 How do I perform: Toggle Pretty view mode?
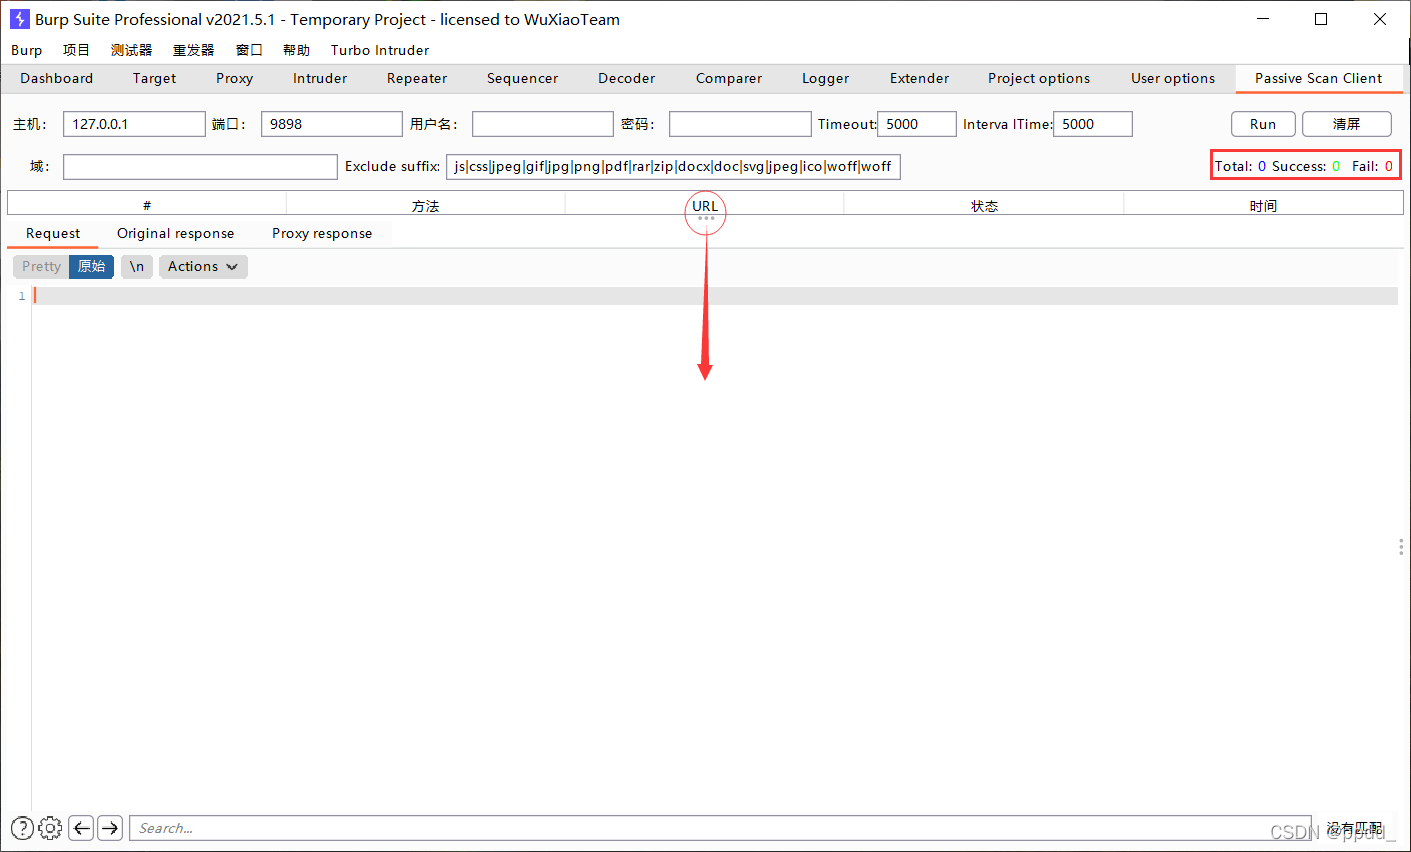(41, 267)
